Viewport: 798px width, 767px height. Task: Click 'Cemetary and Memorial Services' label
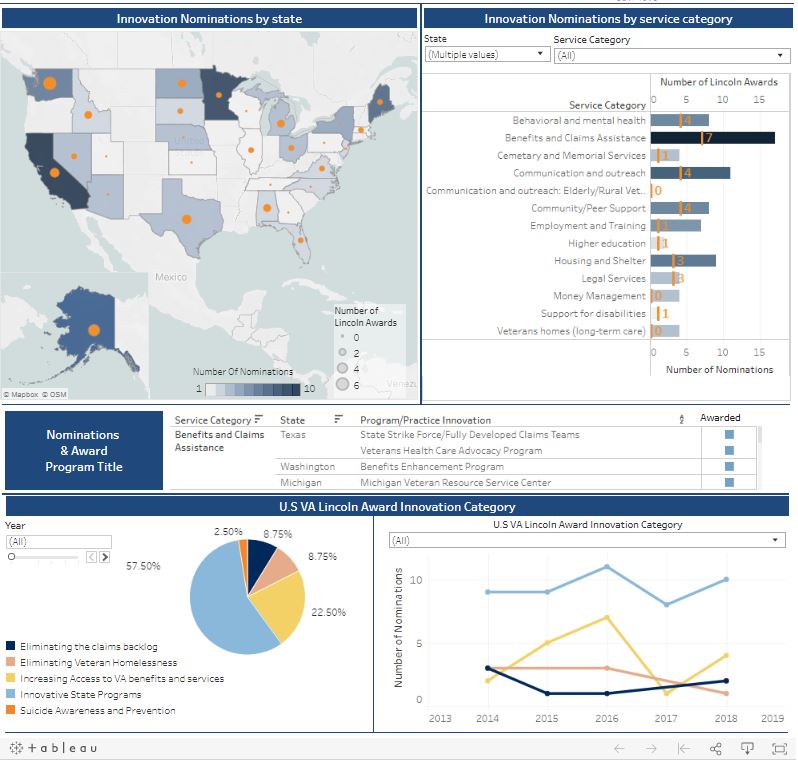[571, 155]
